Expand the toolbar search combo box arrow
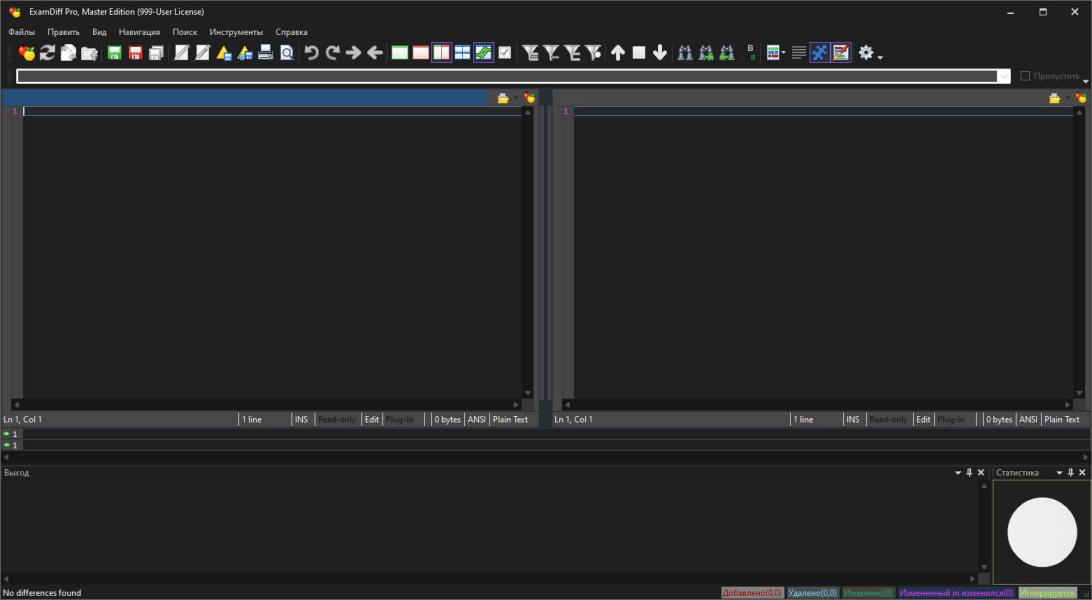The width and height of the screenshot is (1092, 600). (x=1004, y=77)
